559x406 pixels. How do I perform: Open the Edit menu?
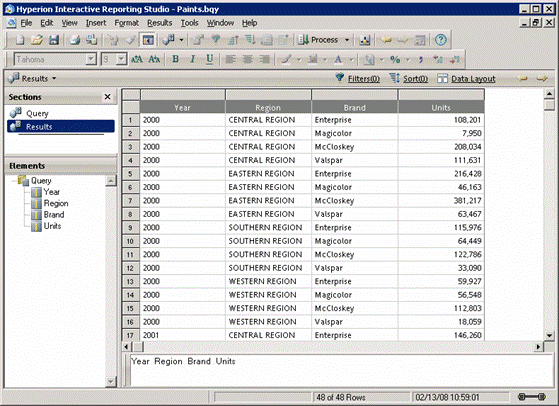(46, 23)
